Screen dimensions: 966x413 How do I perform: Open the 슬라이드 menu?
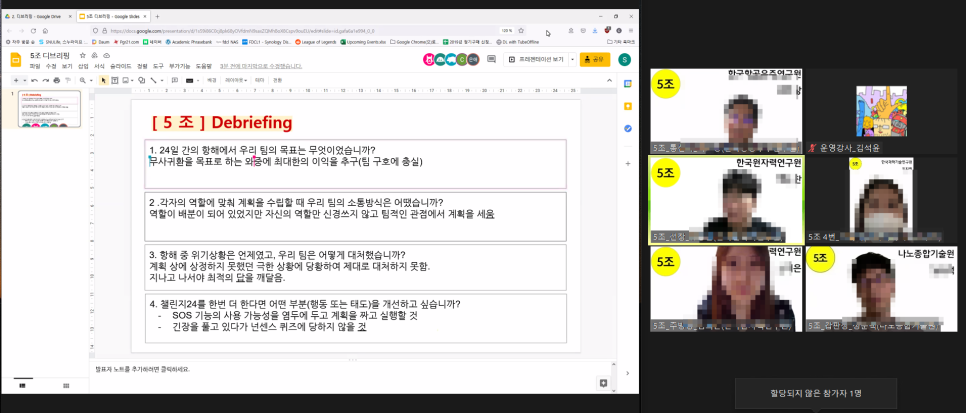[x=120, y=65]
